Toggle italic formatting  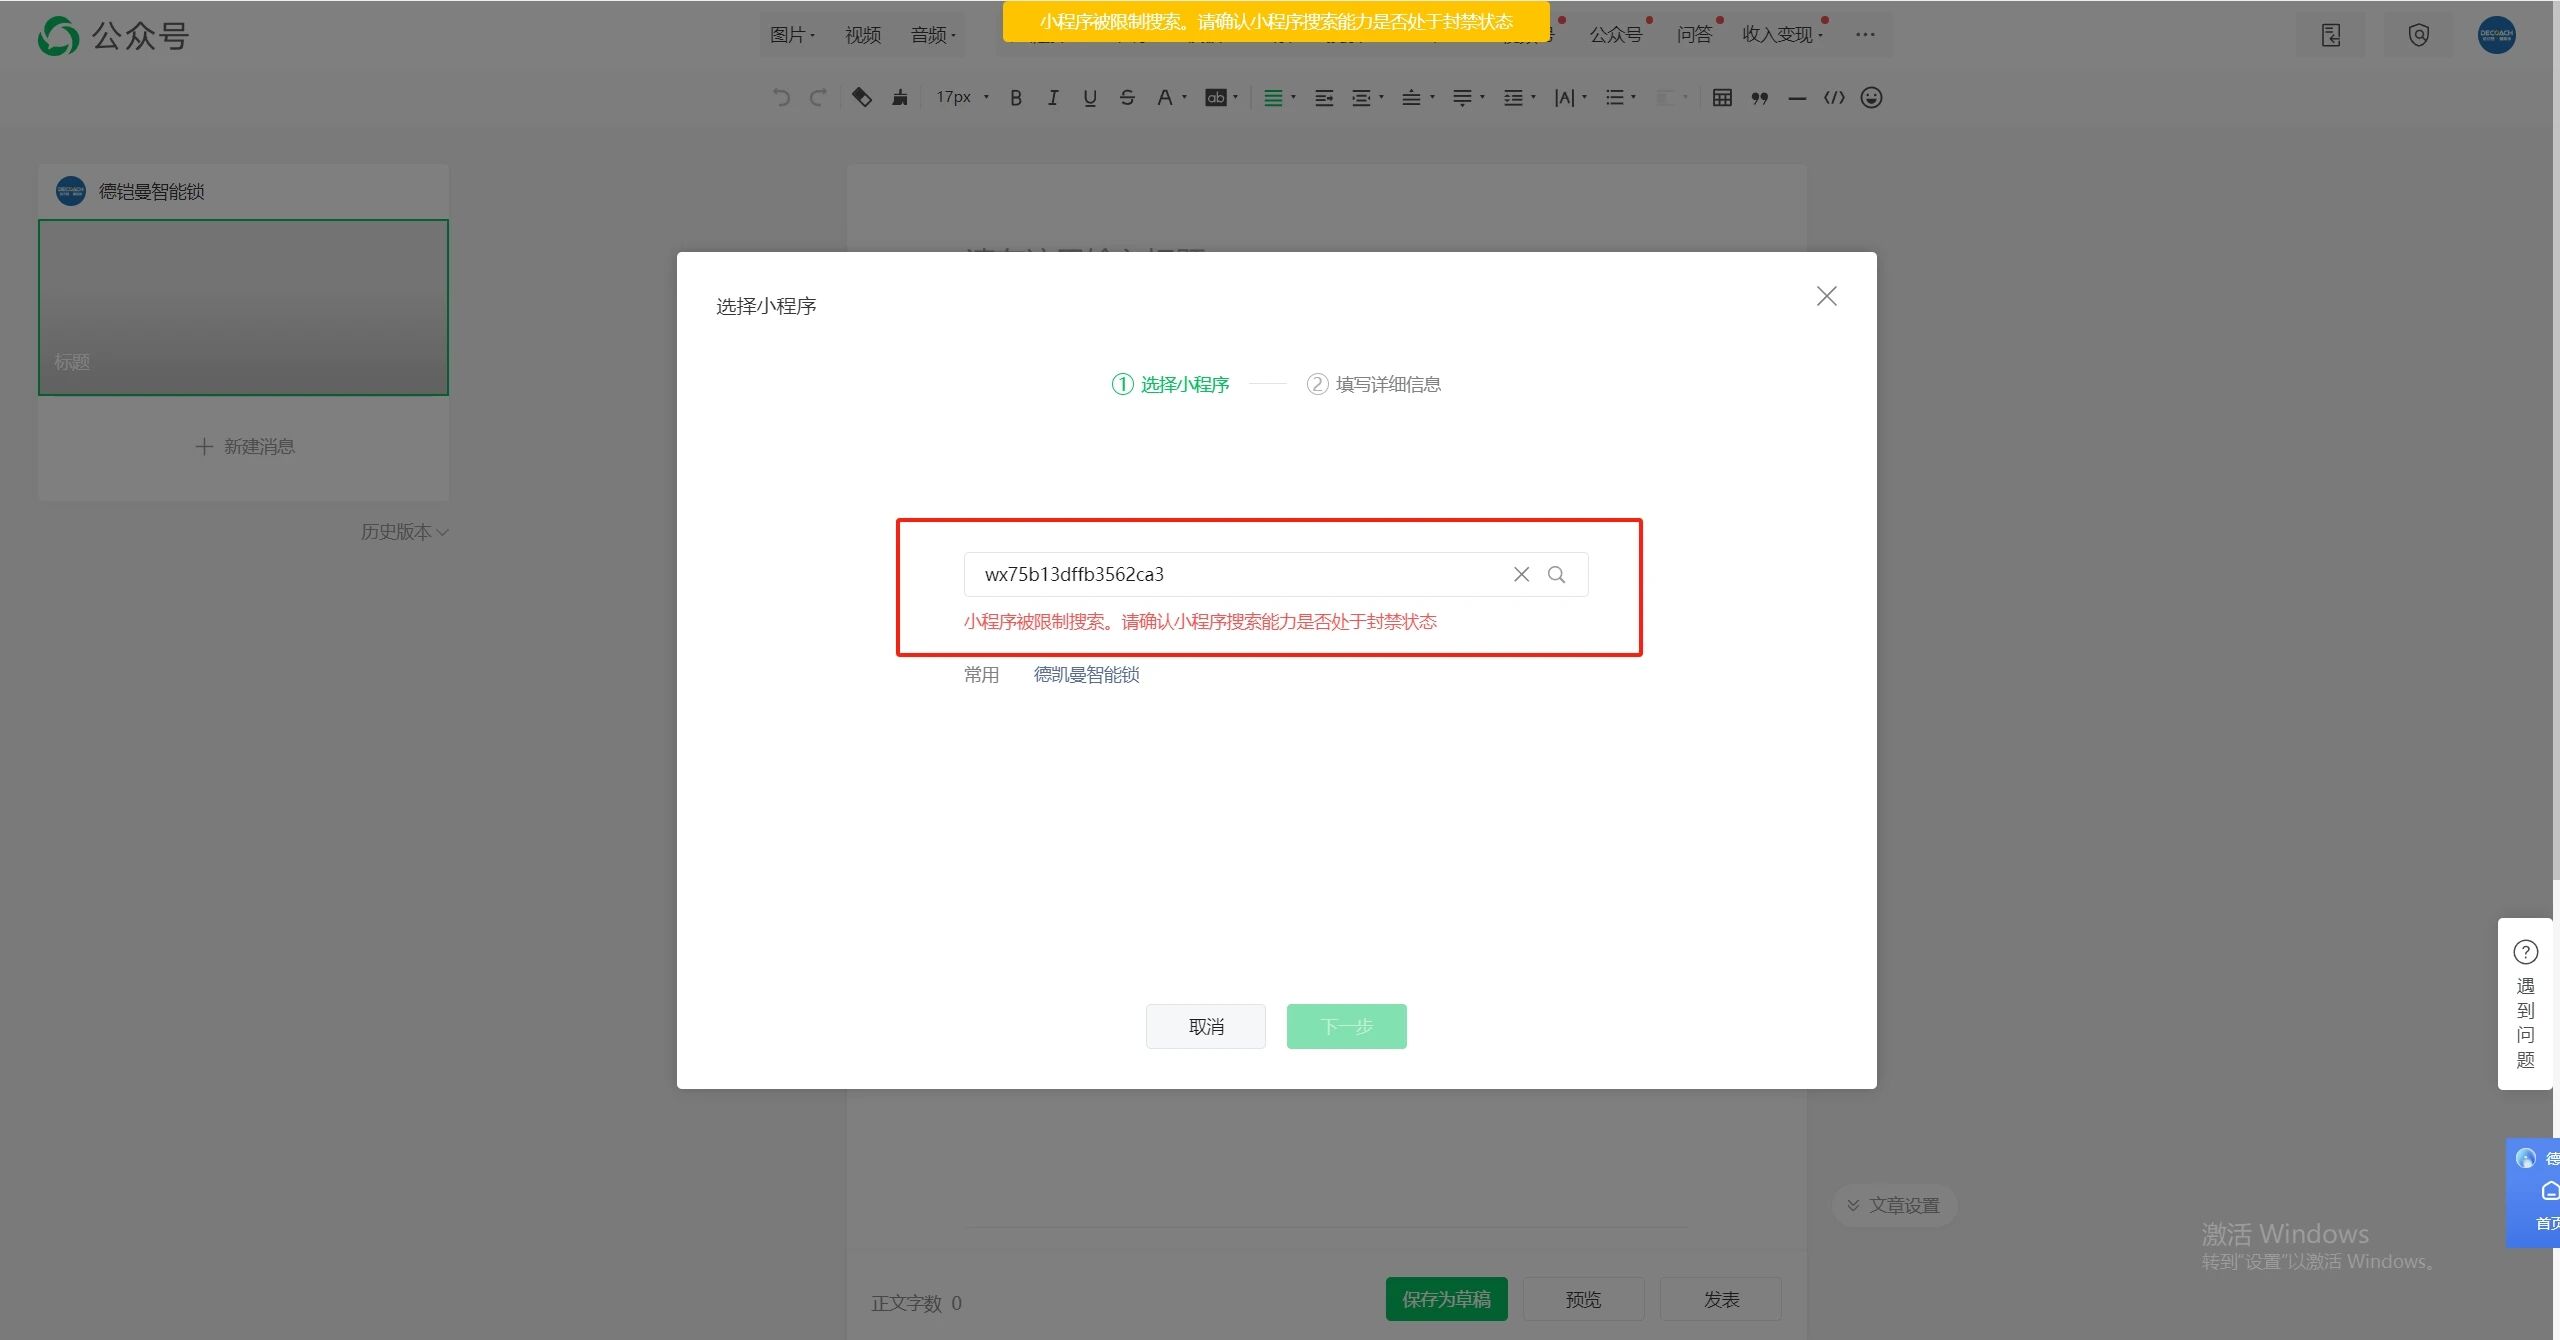1052,97
